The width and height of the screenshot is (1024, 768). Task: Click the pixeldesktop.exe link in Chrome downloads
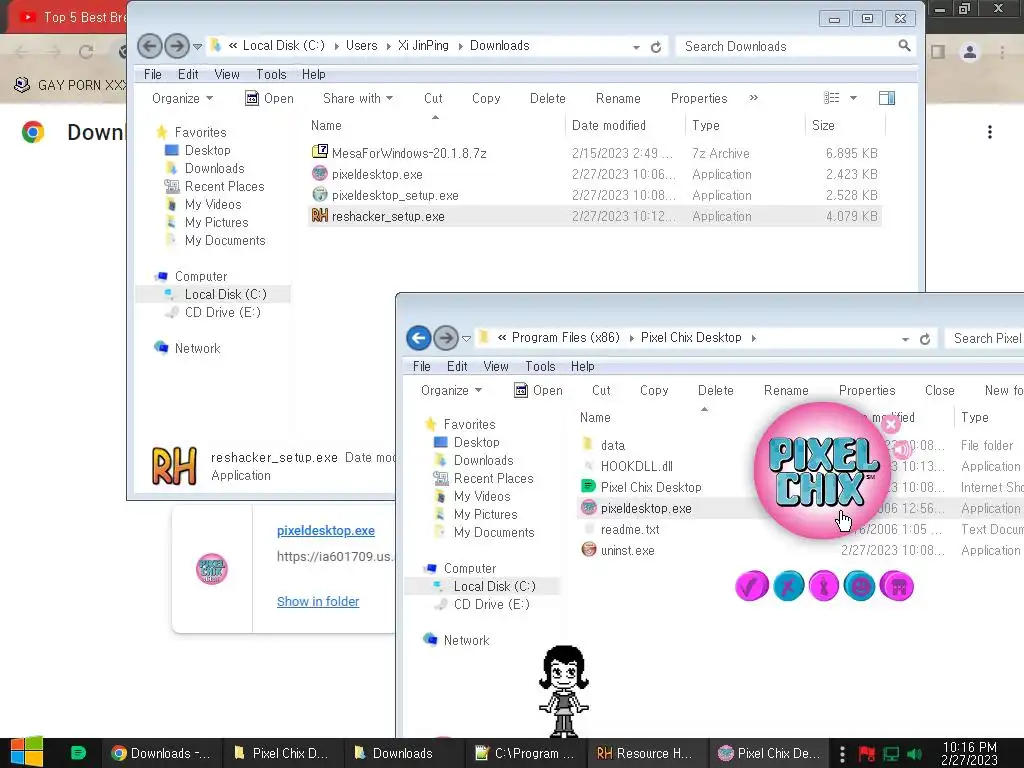point(326,530)
